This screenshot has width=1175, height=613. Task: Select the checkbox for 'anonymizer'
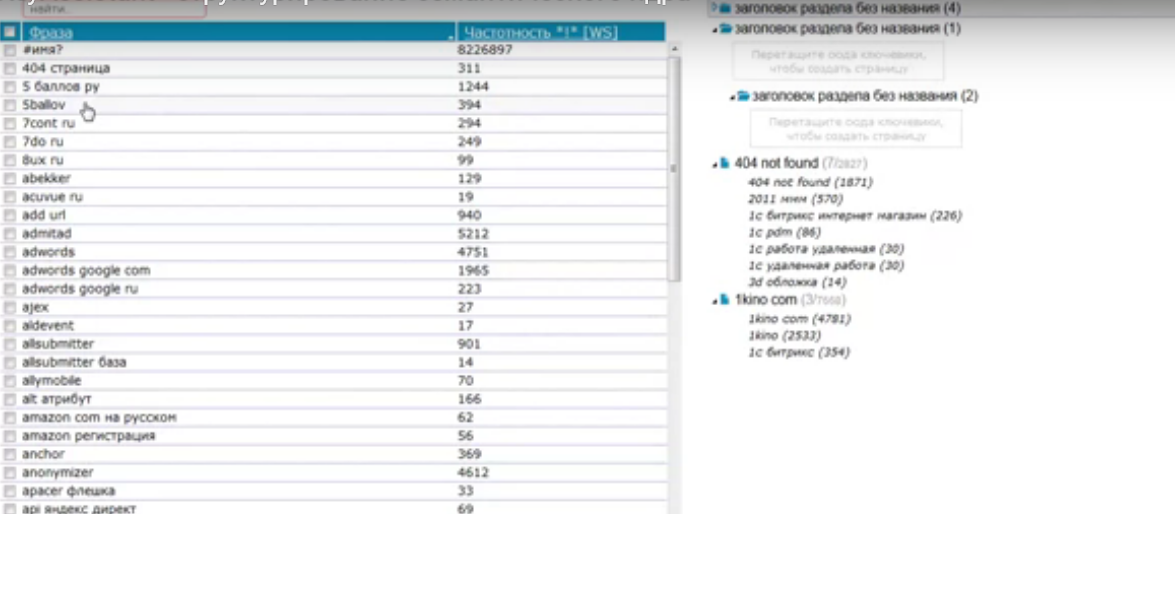[x=10, y=473]
